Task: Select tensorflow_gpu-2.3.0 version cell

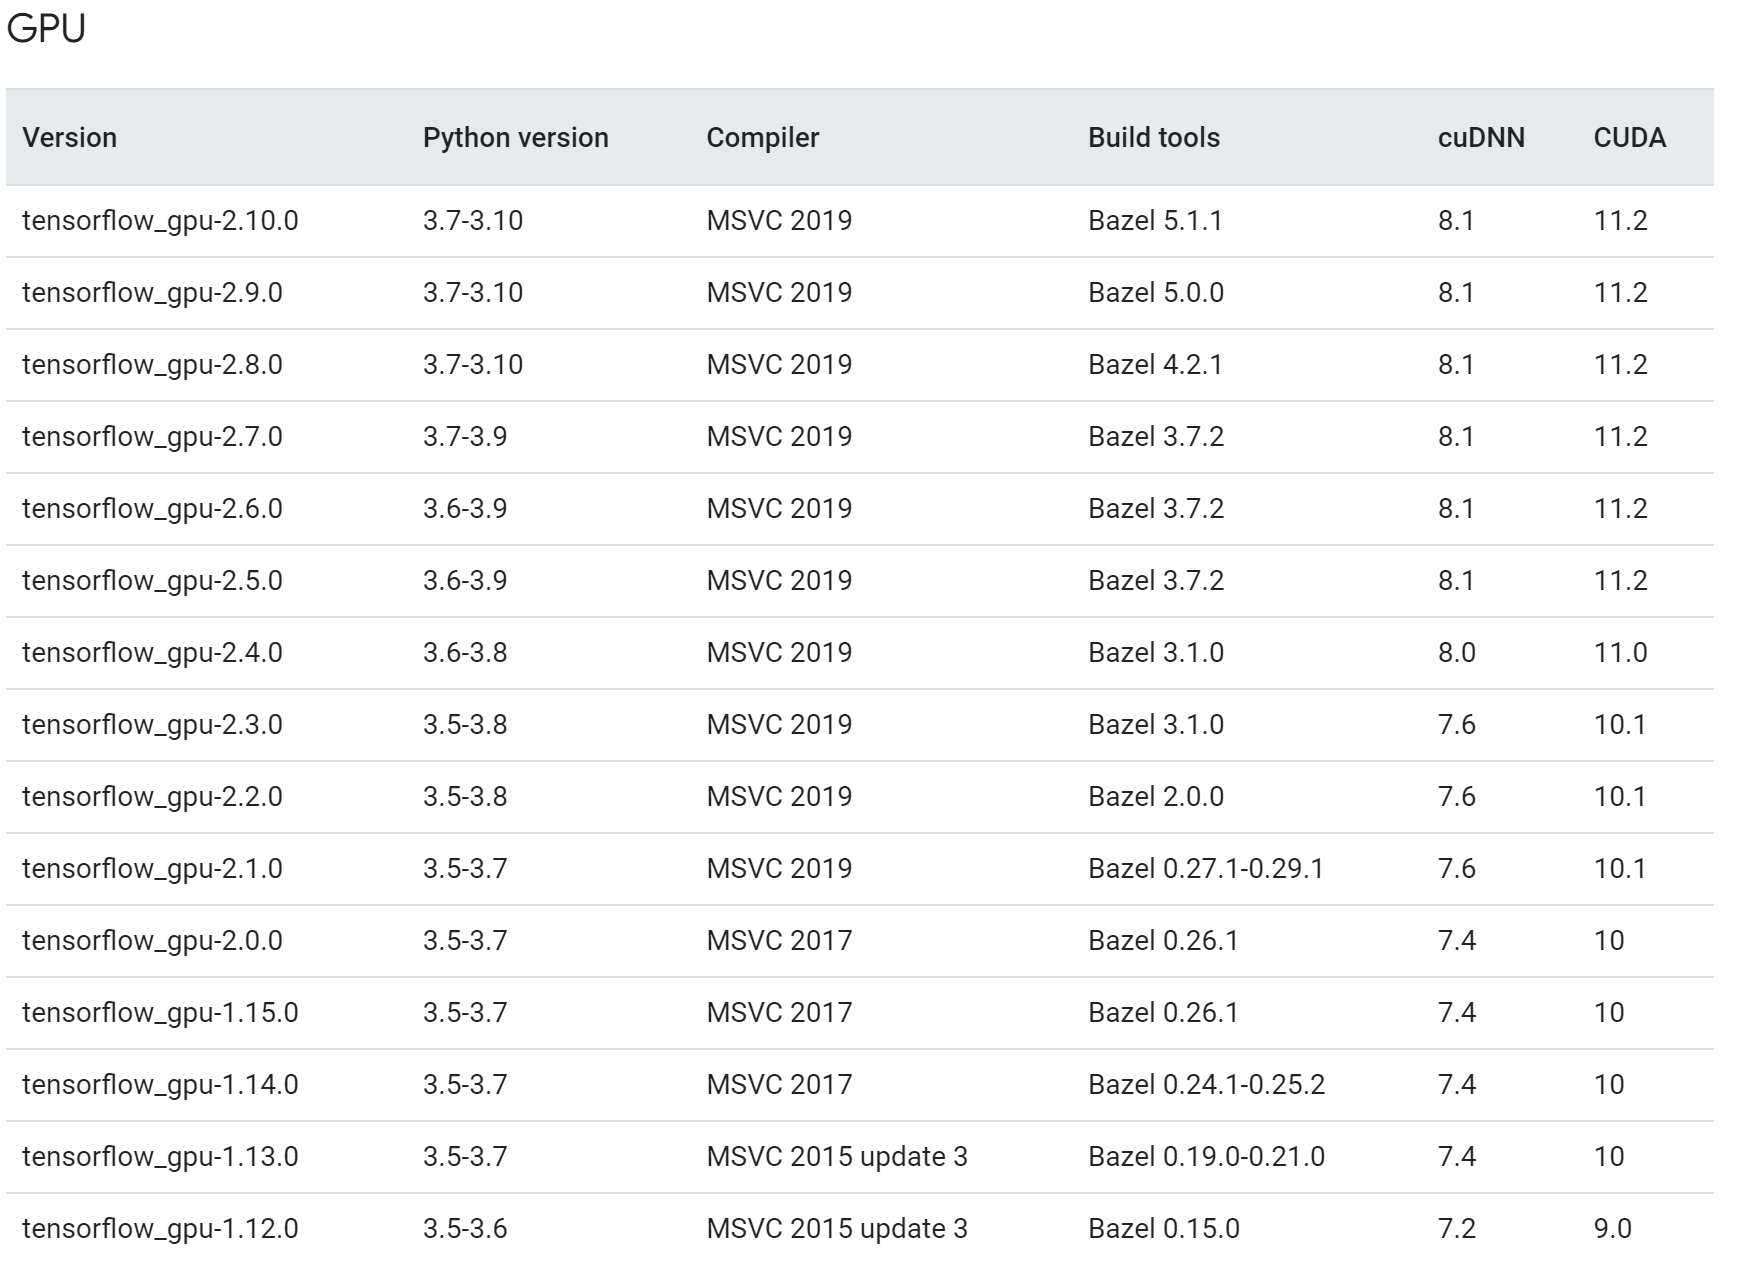Action: [152, 725]
